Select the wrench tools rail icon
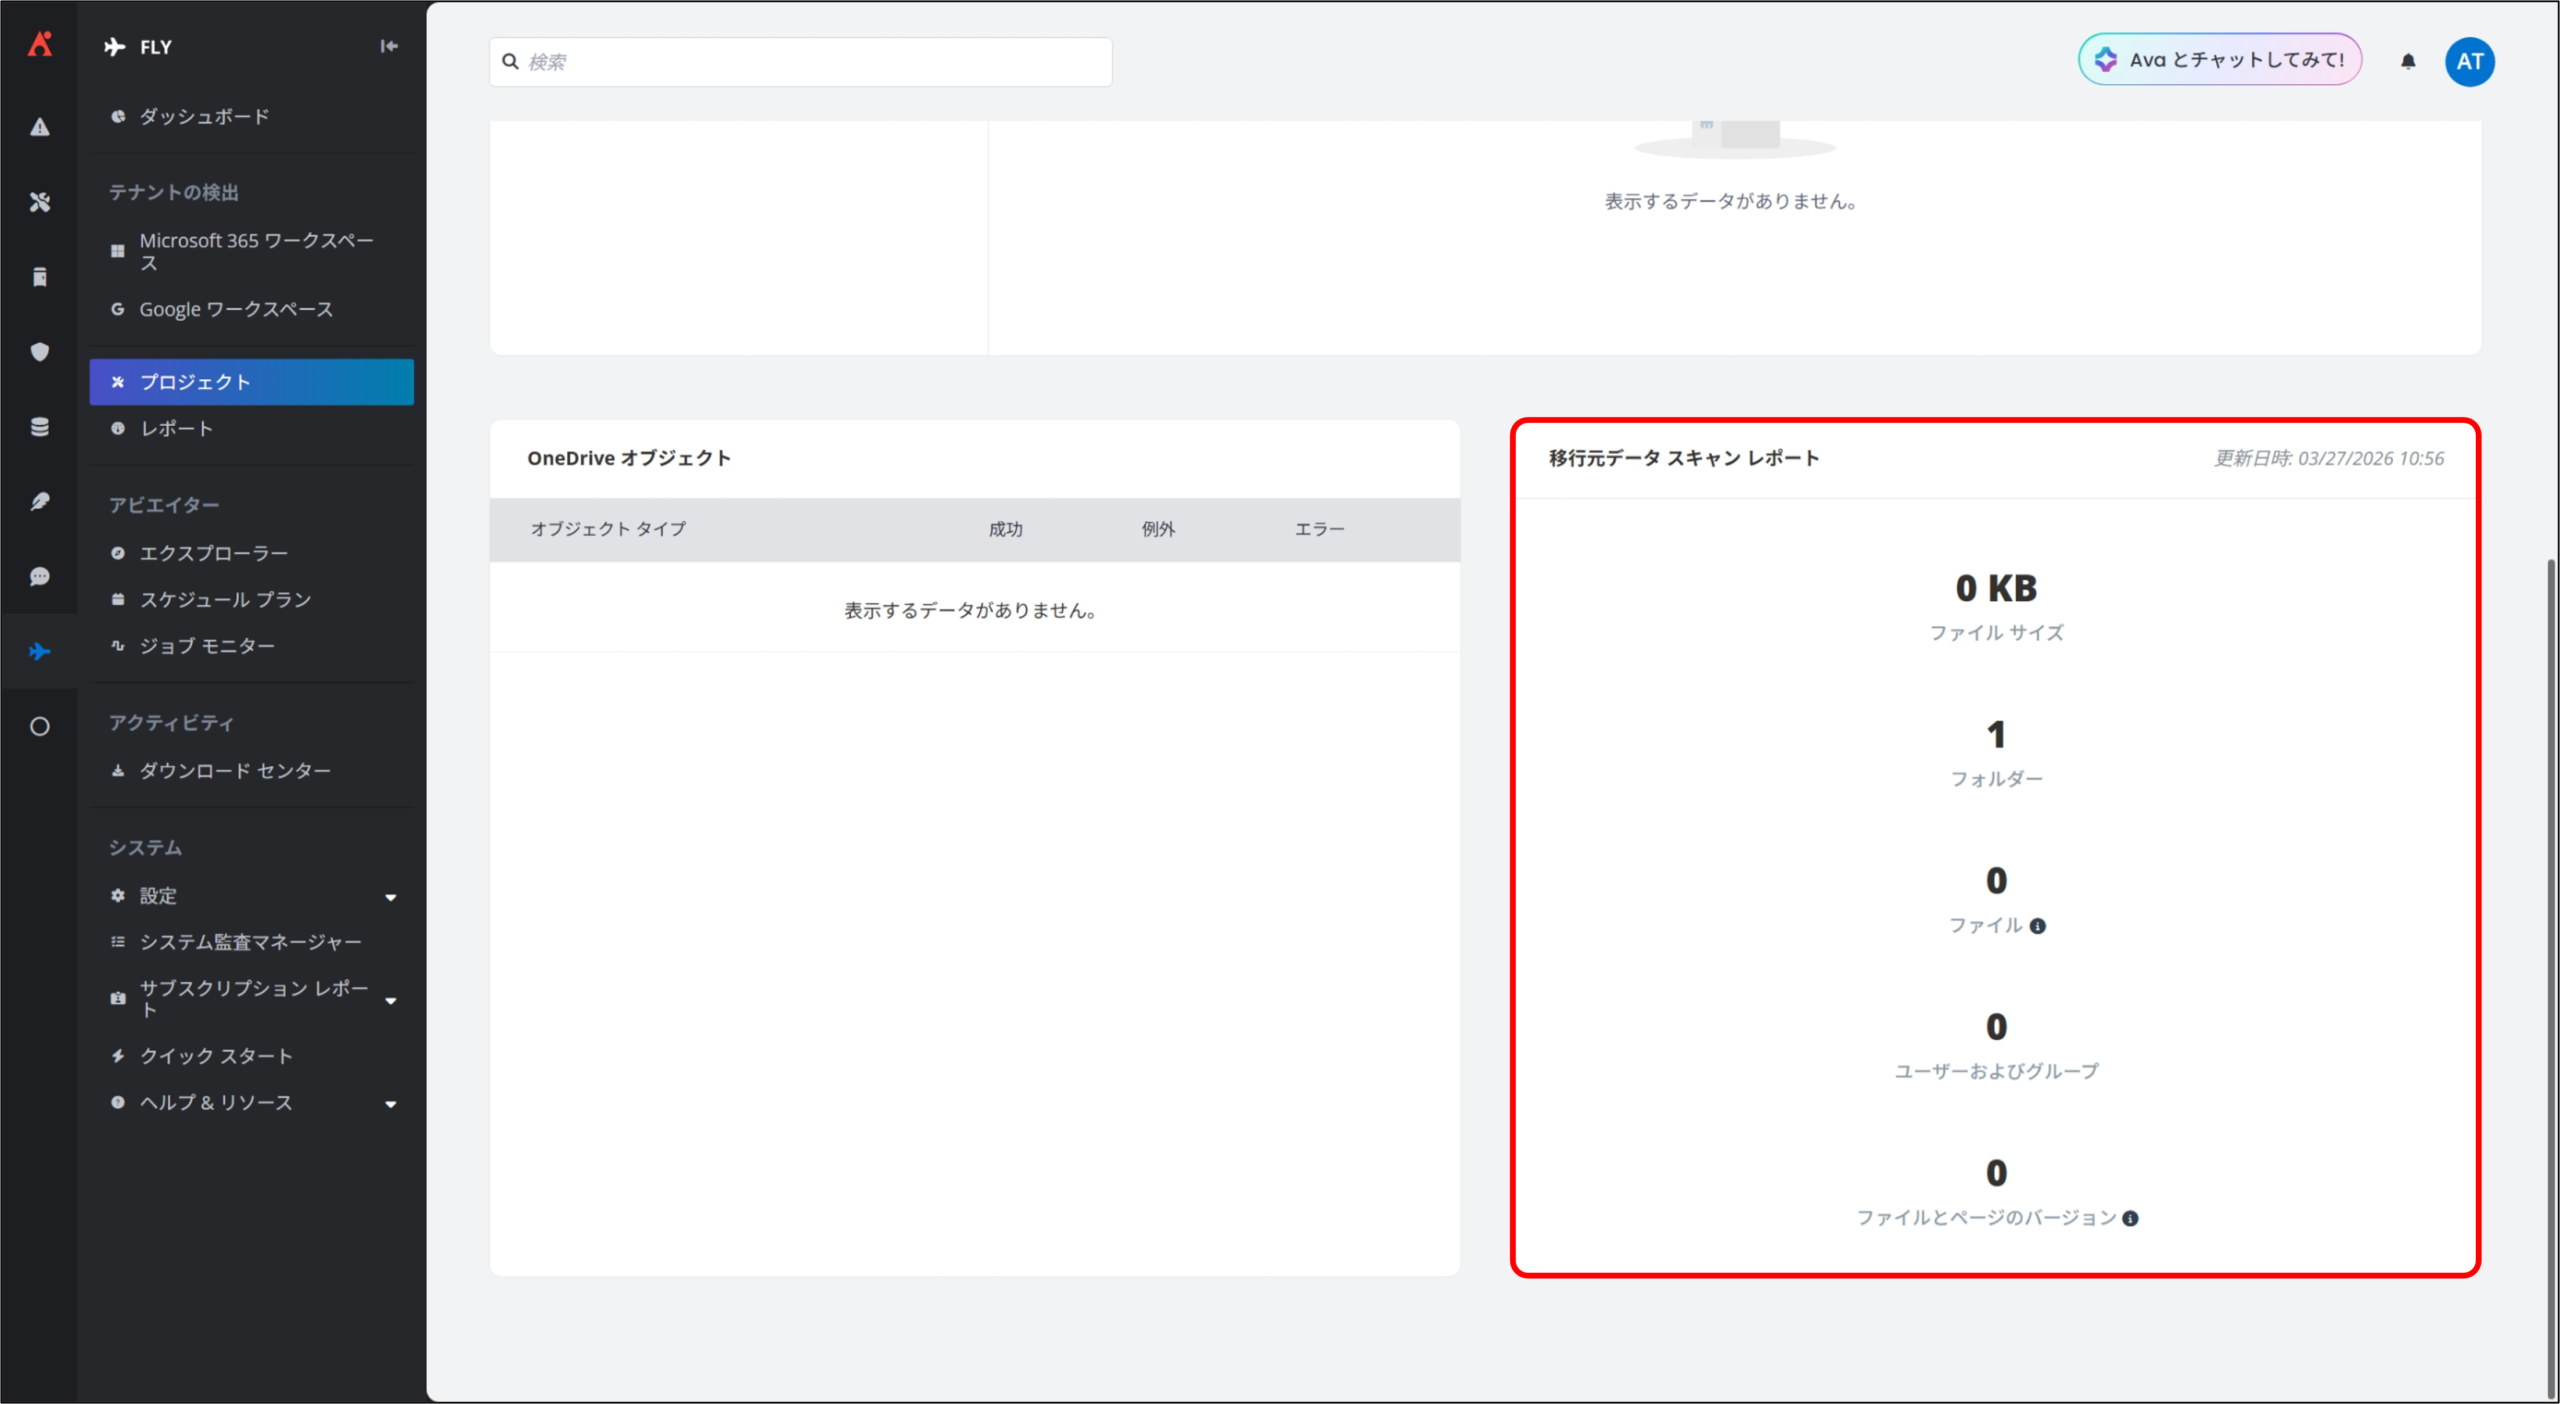The width and height of the screenshot is (2560, 1404). (40, 202)
